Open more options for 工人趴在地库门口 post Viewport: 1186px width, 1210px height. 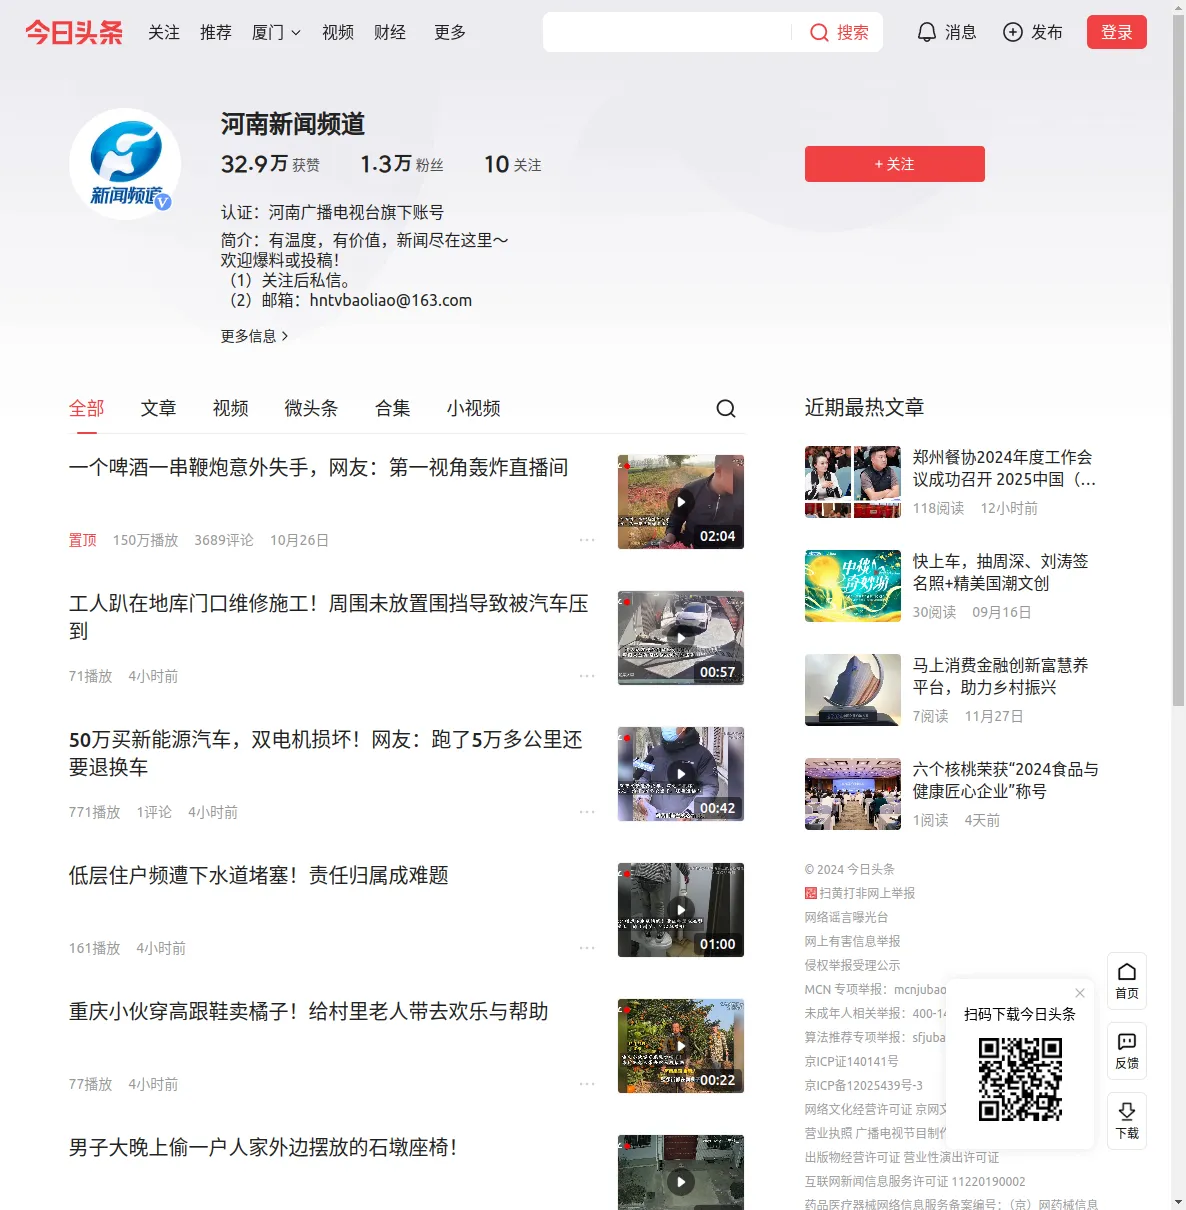click(x=587, y=676)
